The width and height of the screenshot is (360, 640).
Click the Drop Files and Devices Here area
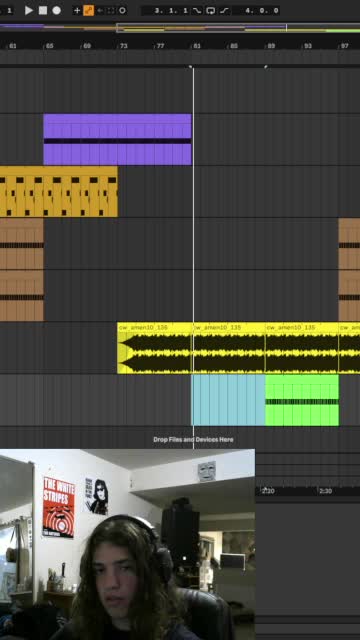point(193,440)
